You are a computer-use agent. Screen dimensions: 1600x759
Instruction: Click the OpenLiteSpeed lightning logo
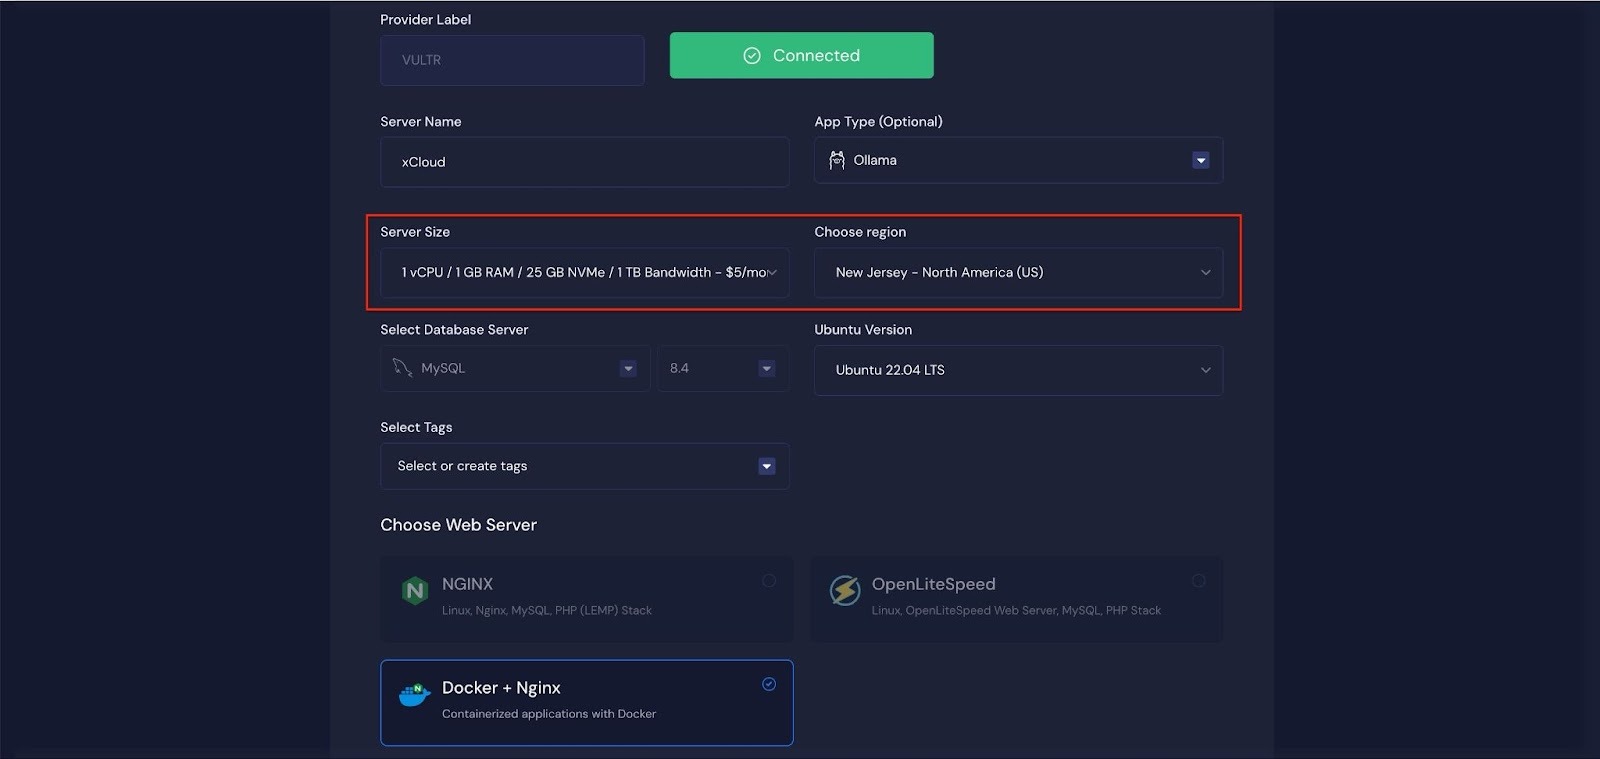845,591
